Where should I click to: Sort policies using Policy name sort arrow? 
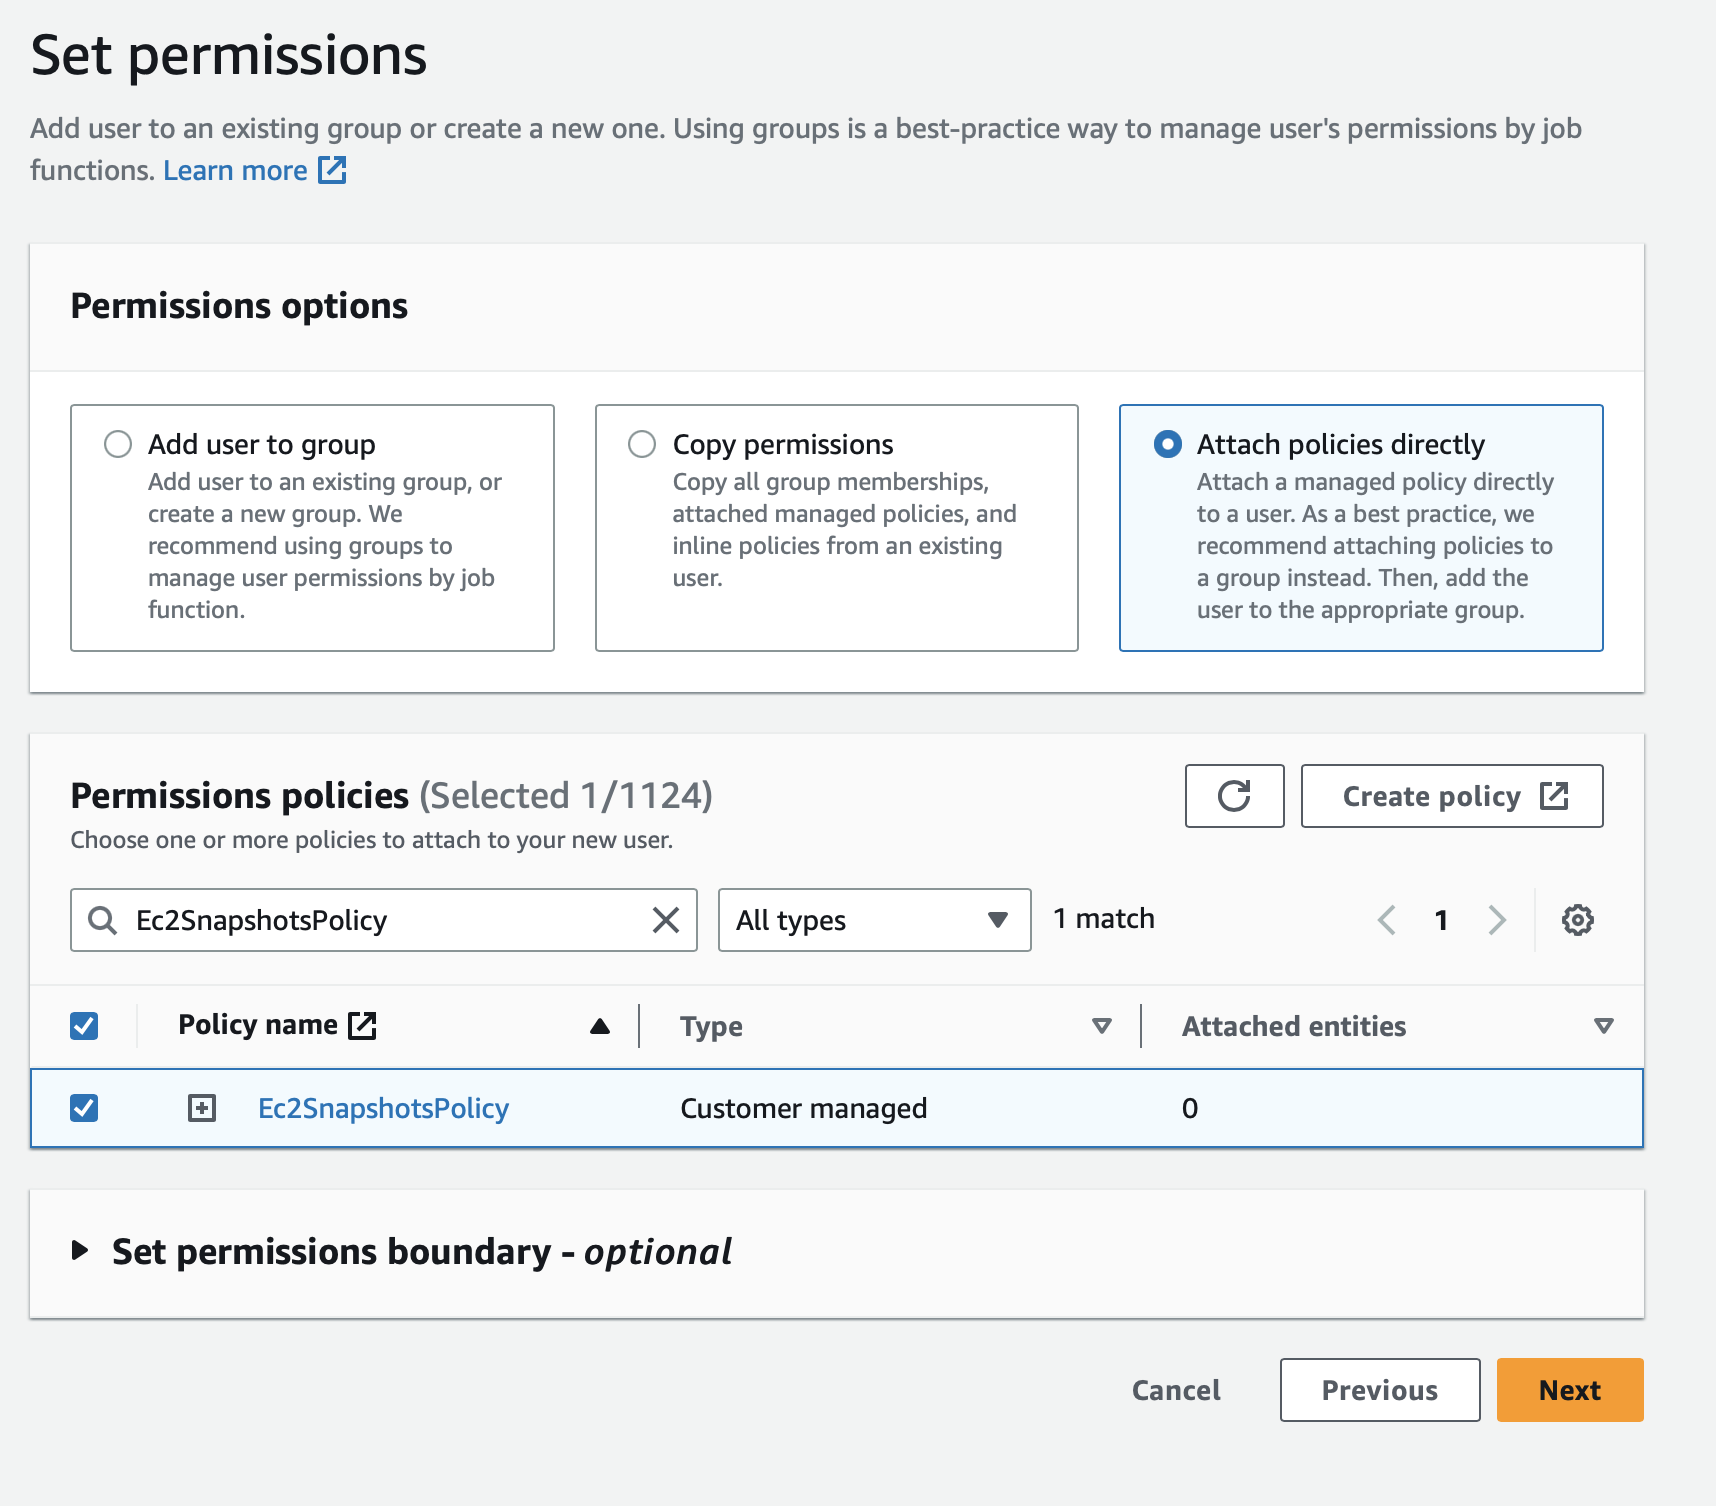point(598,1025)
